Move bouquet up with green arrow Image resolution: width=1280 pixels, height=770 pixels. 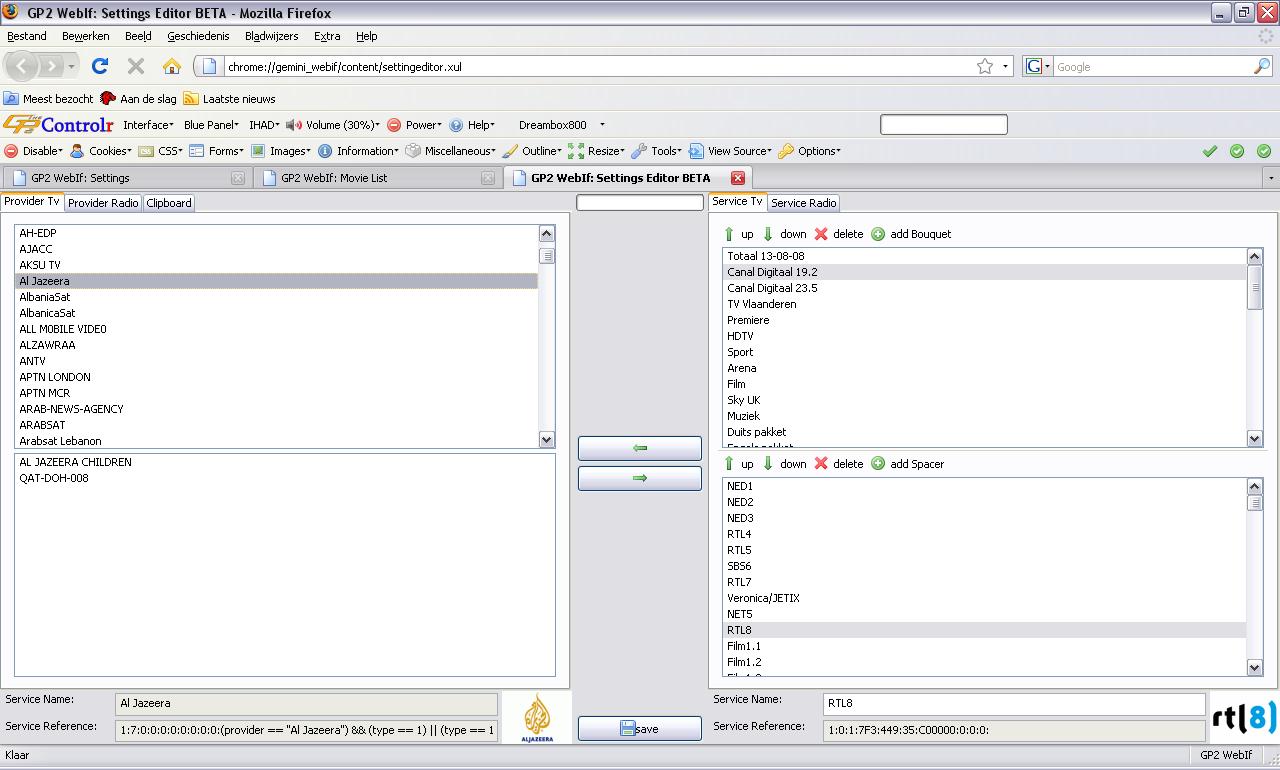tap(739, 234)
